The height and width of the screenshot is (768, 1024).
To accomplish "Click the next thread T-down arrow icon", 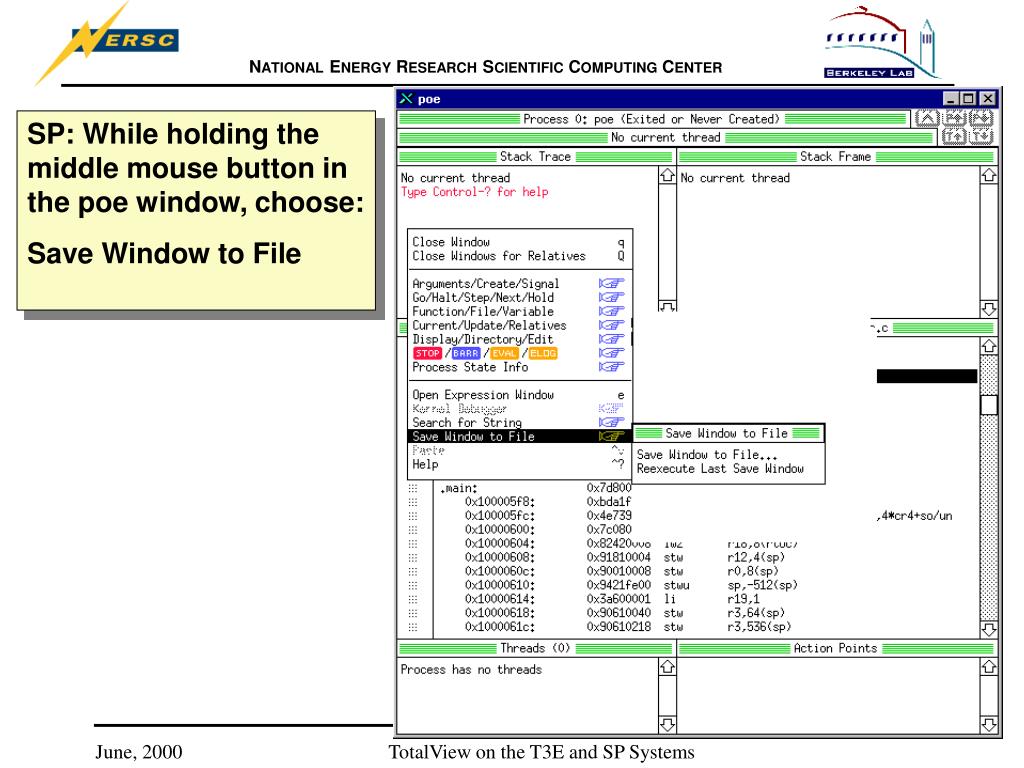I will point(981,136).
